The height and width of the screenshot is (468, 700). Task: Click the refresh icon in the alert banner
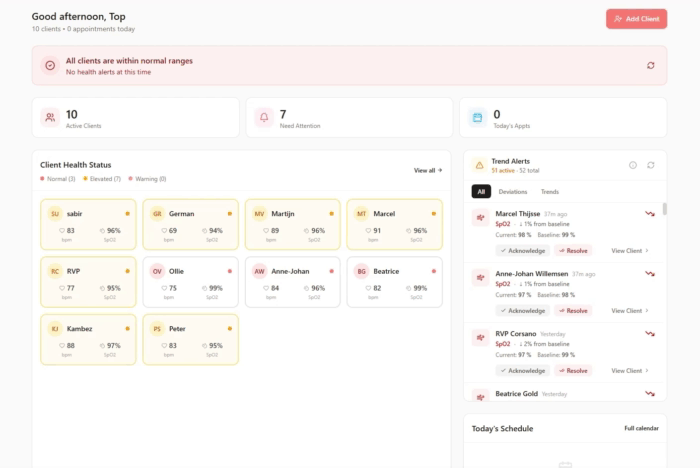coord(651,66)
